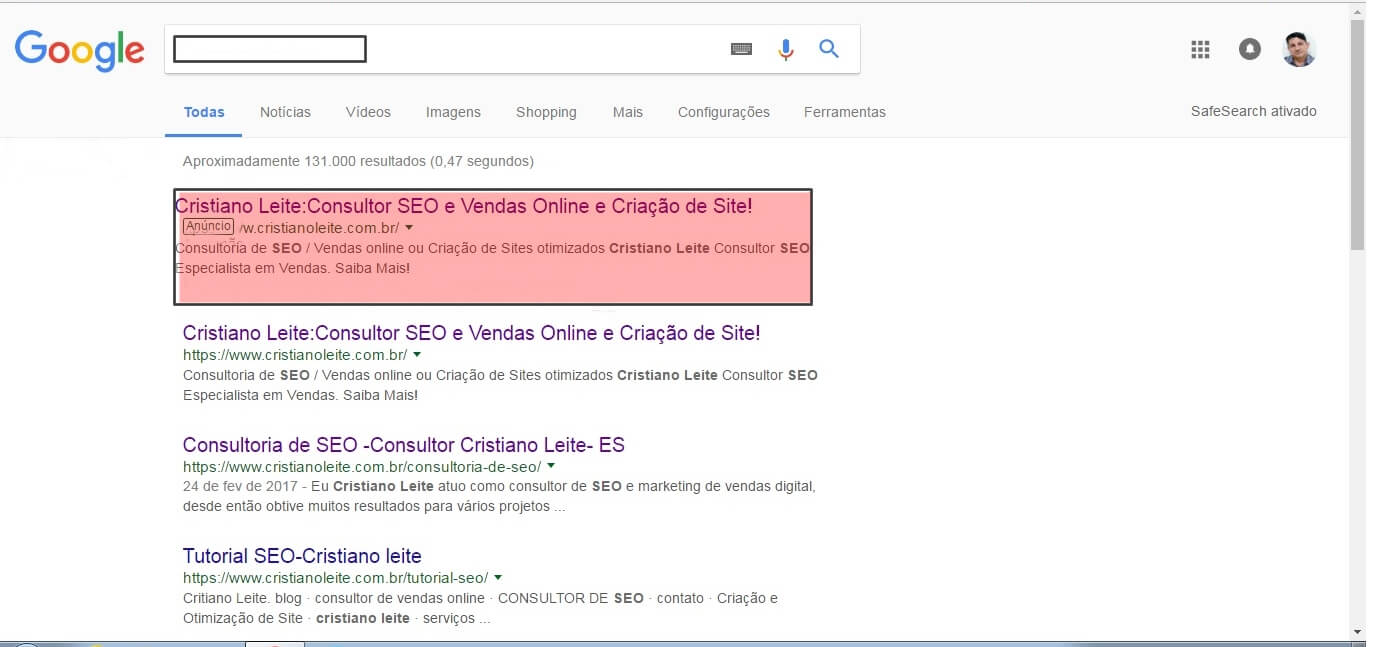
Task: Open the ad result title Cristiano Leite
Action: (463, 206)
